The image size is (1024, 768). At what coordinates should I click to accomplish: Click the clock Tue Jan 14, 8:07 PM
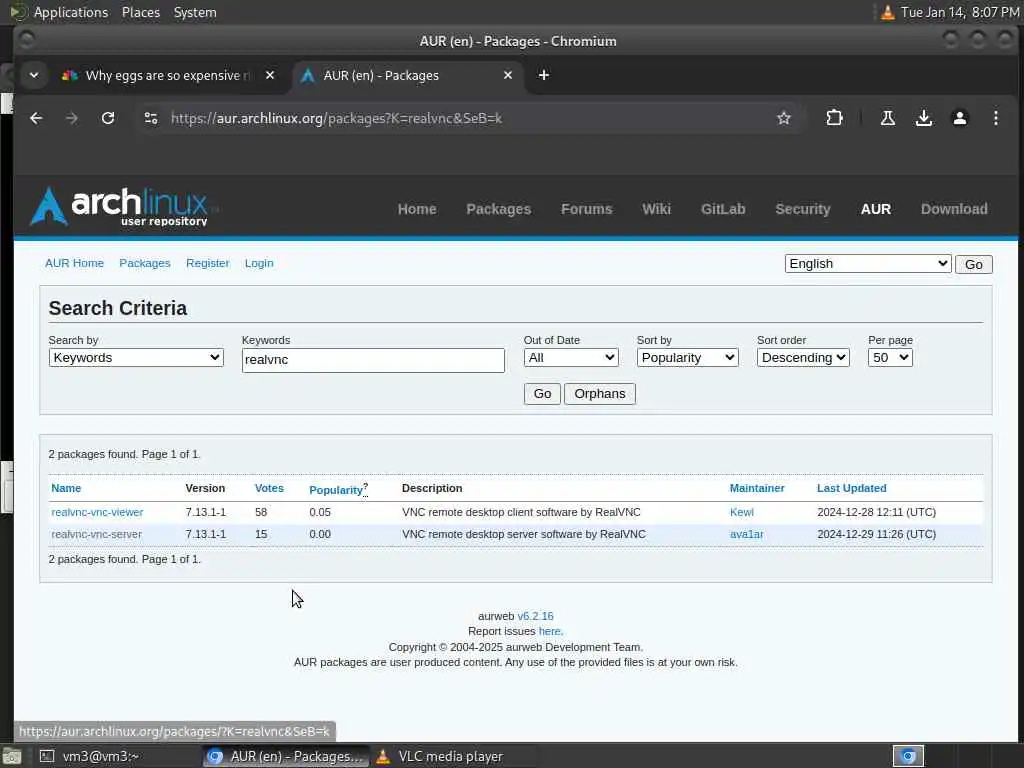click(959, 12)
